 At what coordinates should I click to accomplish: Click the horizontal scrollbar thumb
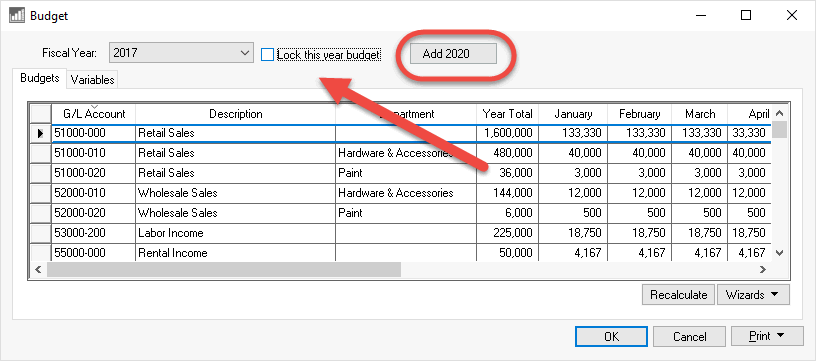pos(224,269)
